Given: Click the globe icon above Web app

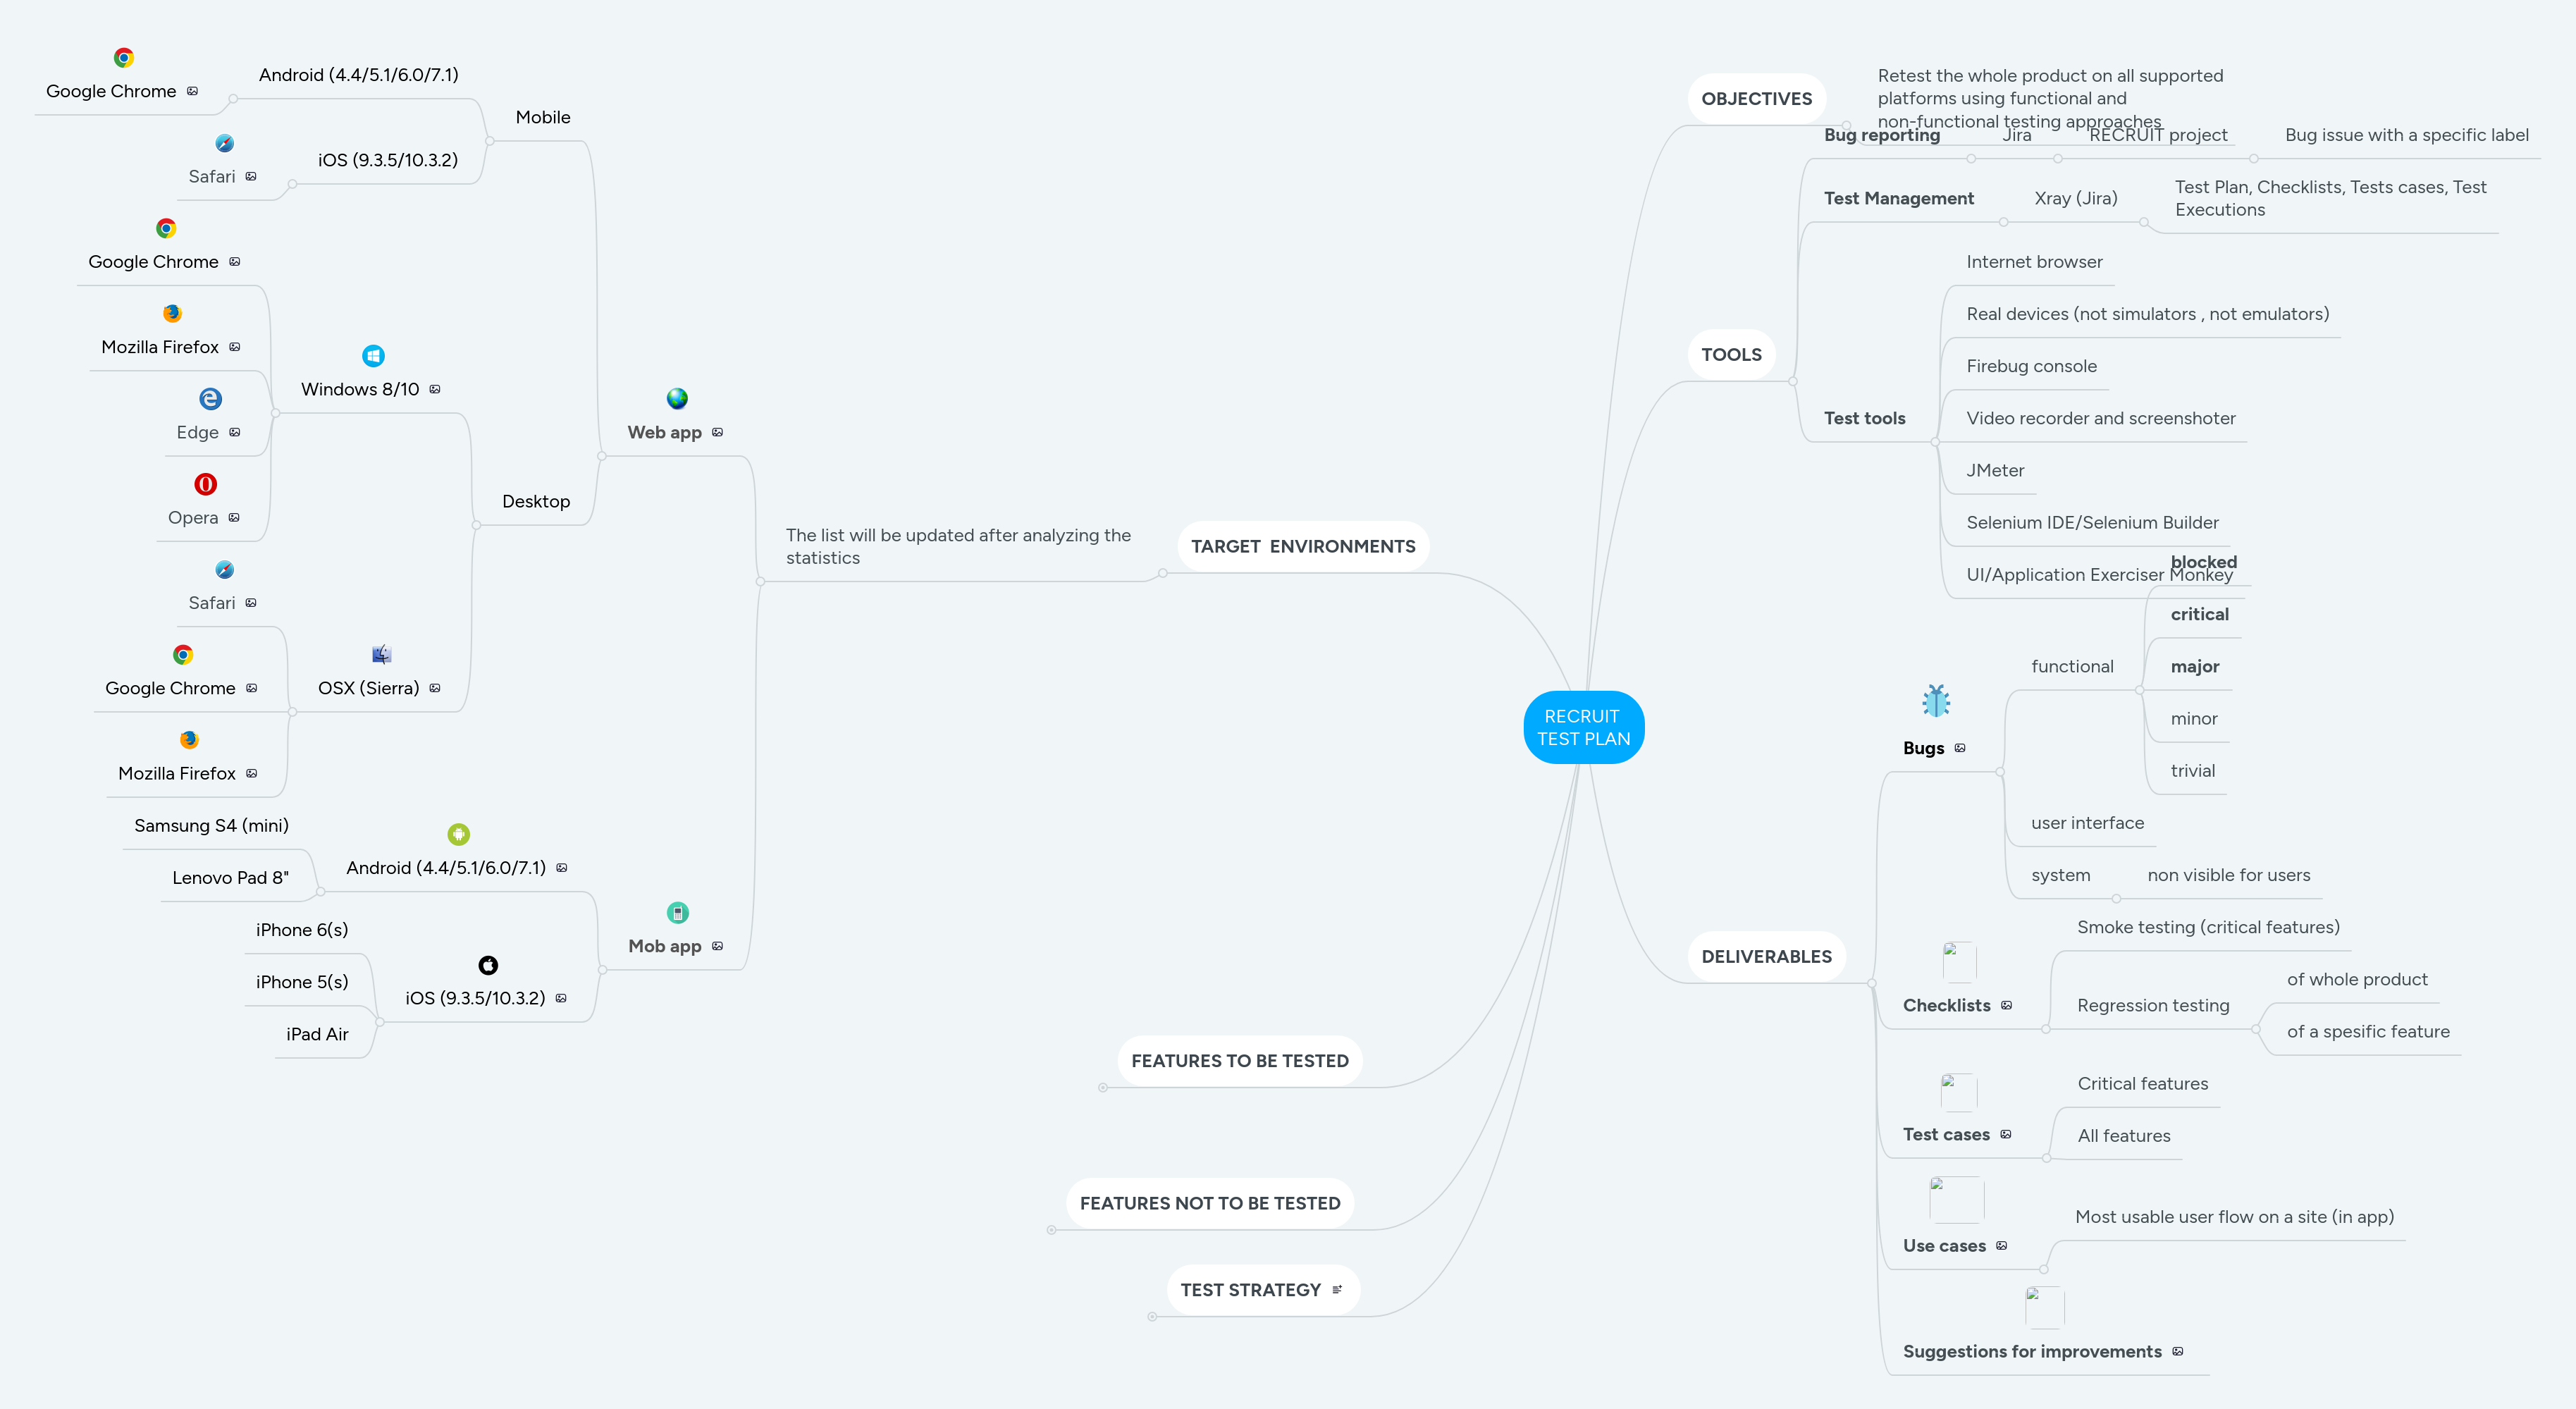Looking at the screenshot, I should click(x=677, y=399).
